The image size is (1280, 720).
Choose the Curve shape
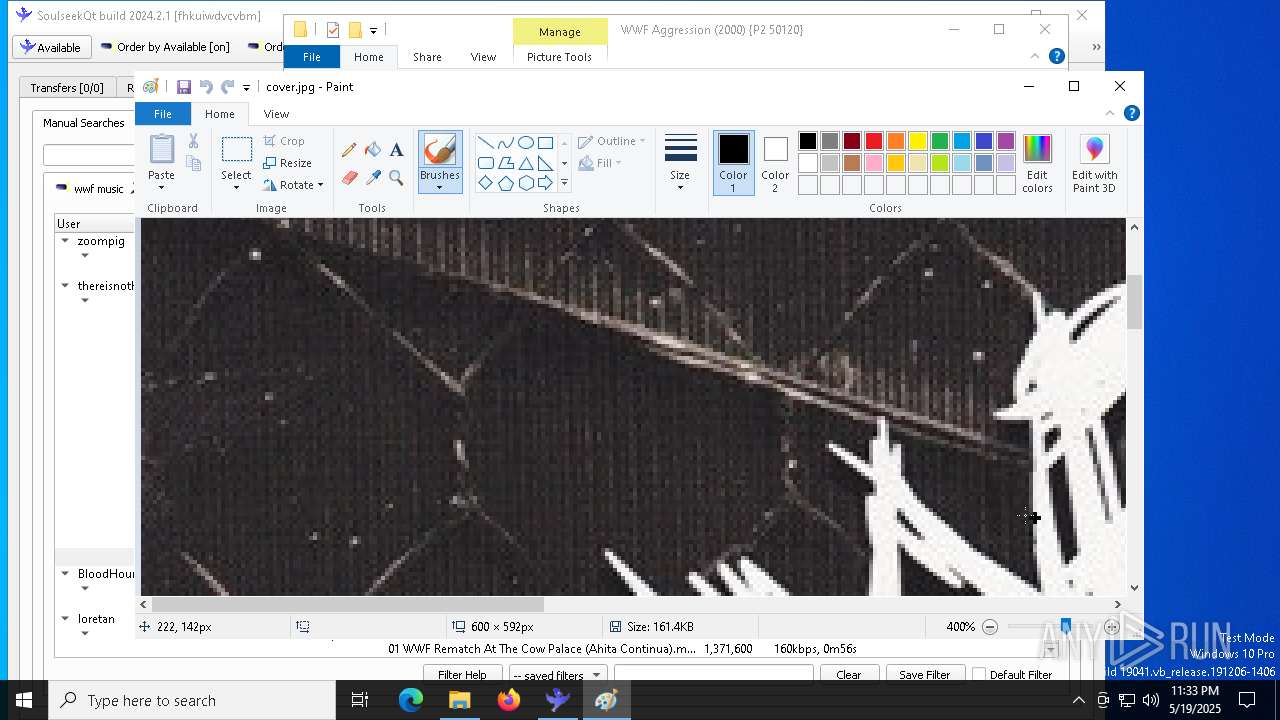pyautogui.click(x=505, y=142)
